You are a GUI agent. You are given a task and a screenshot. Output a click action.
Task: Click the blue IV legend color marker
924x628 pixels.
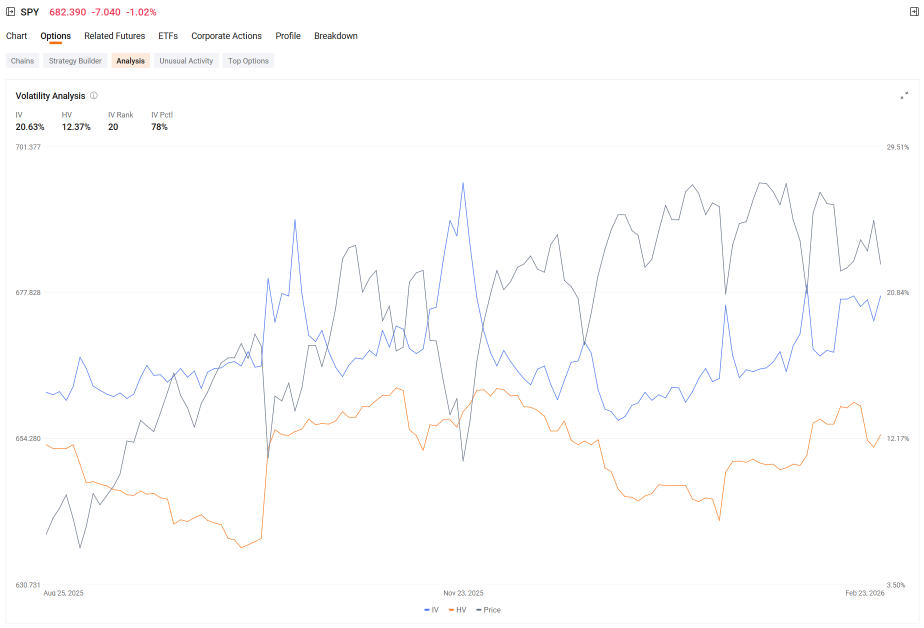(x=427, y=610)
